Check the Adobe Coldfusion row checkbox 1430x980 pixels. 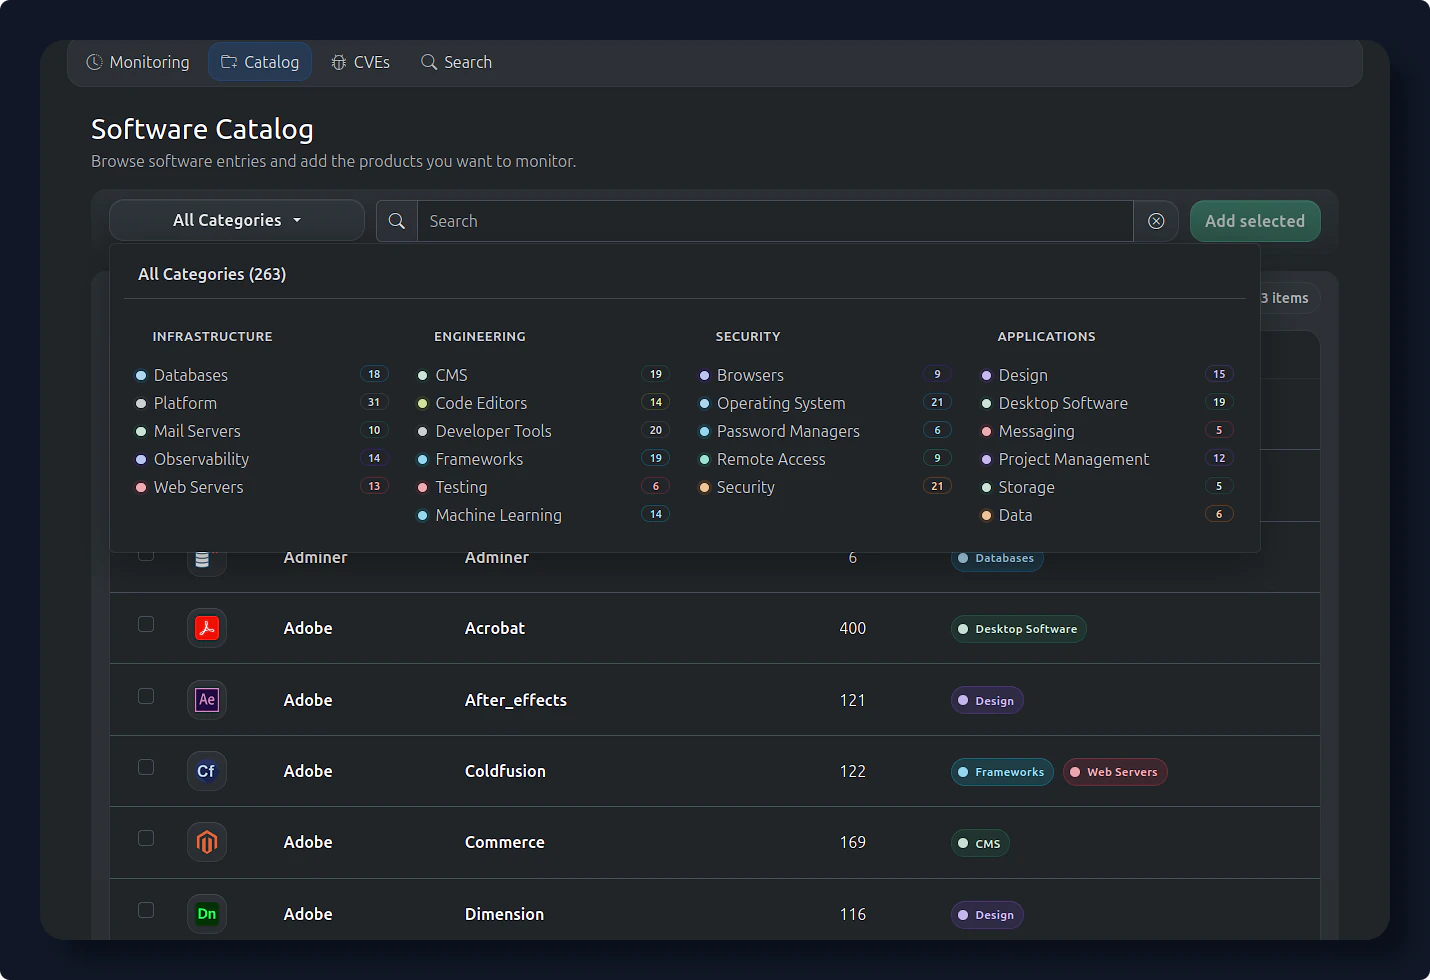(x=146, y=767)
